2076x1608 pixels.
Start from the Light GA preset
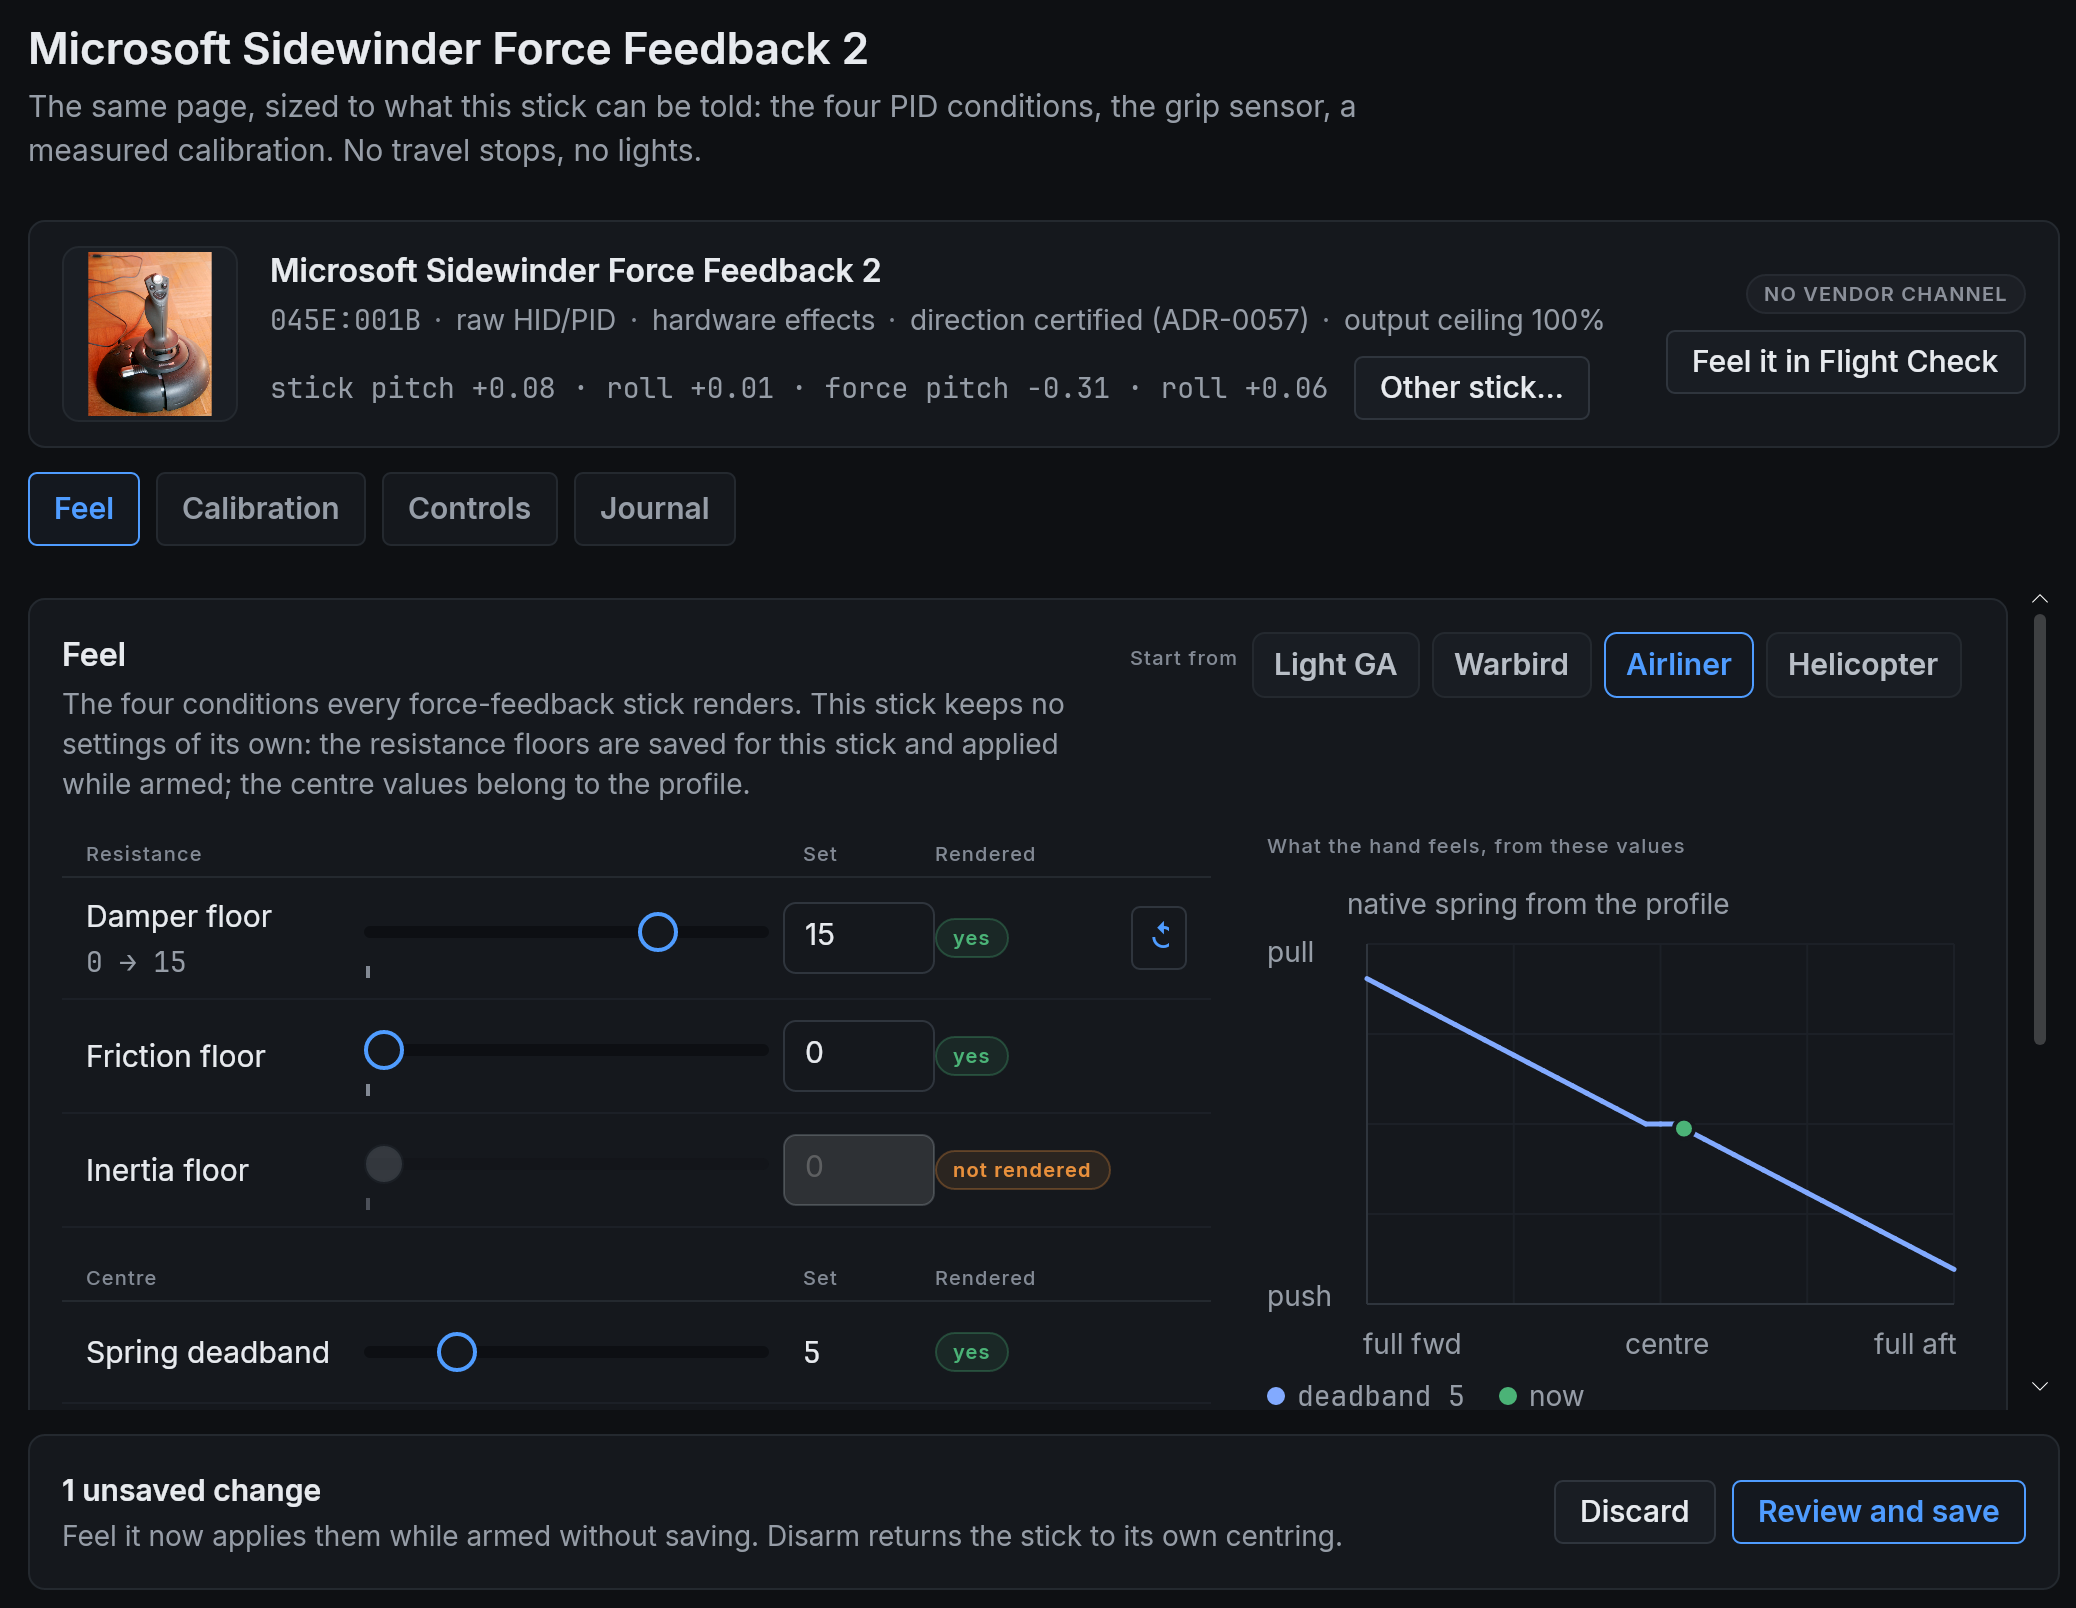[1335, 664]
